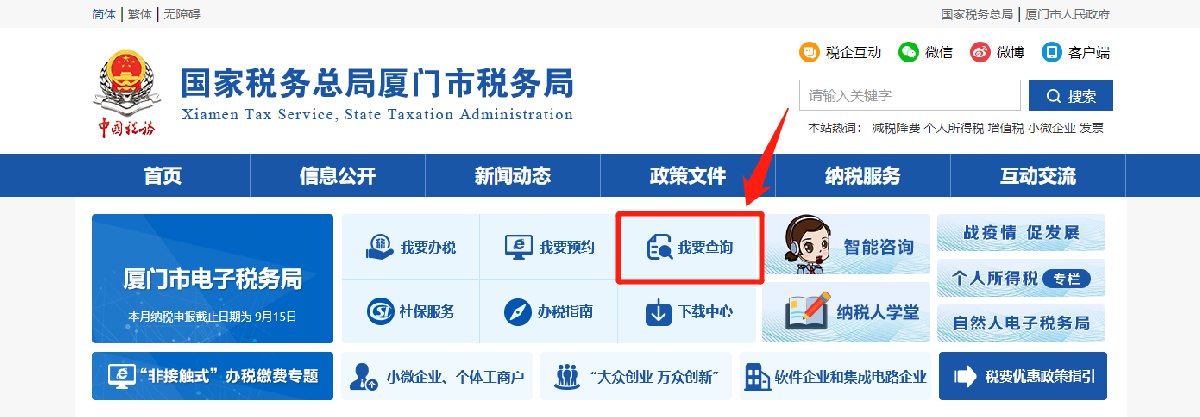Click the 办税指南 compass icon tile

click(x=548, y=311)
